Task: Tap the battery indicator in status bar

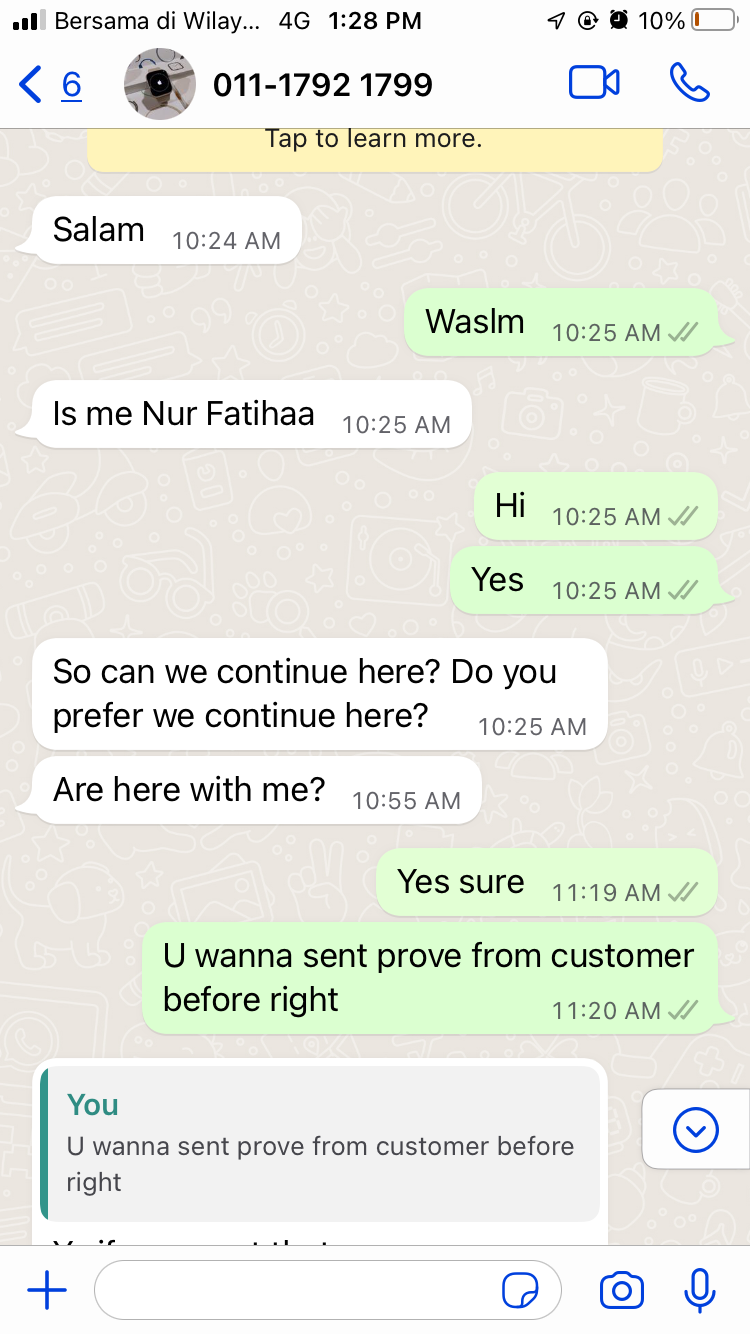Action: [713, 20]
